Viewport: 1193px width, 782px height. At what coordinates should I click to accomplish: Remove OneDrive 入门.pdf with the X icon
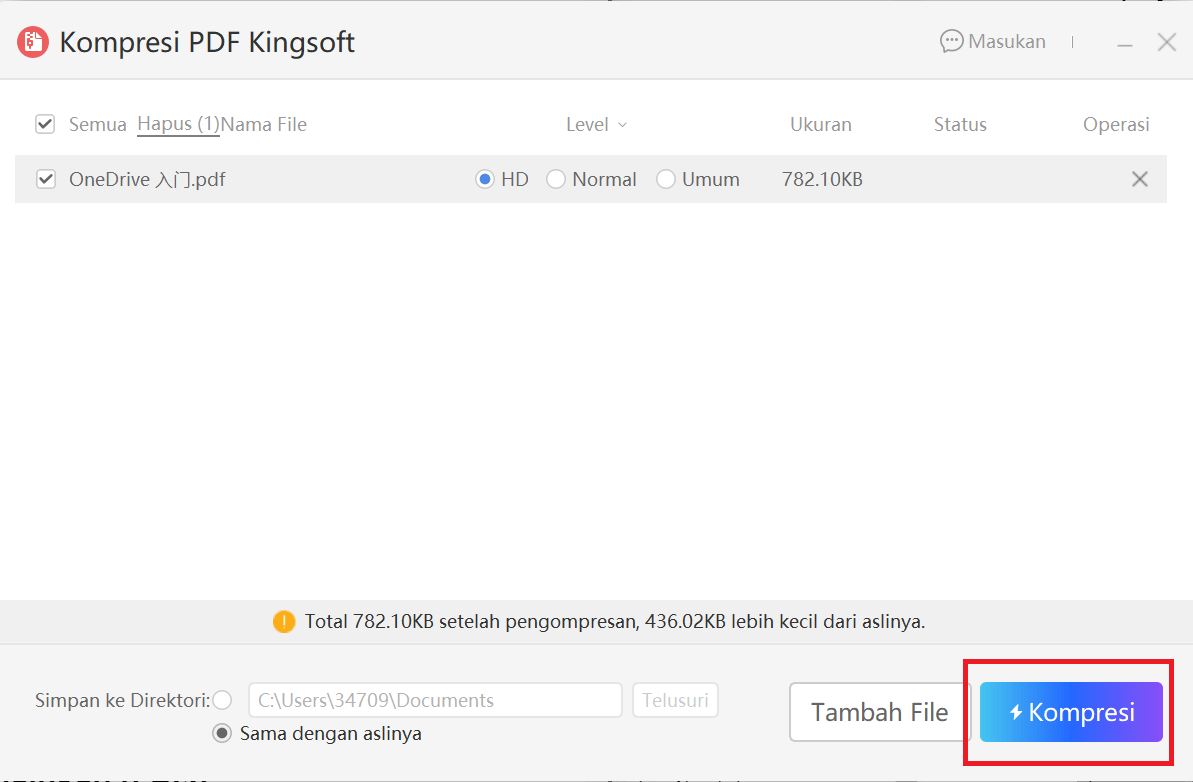click(1139, 179)
